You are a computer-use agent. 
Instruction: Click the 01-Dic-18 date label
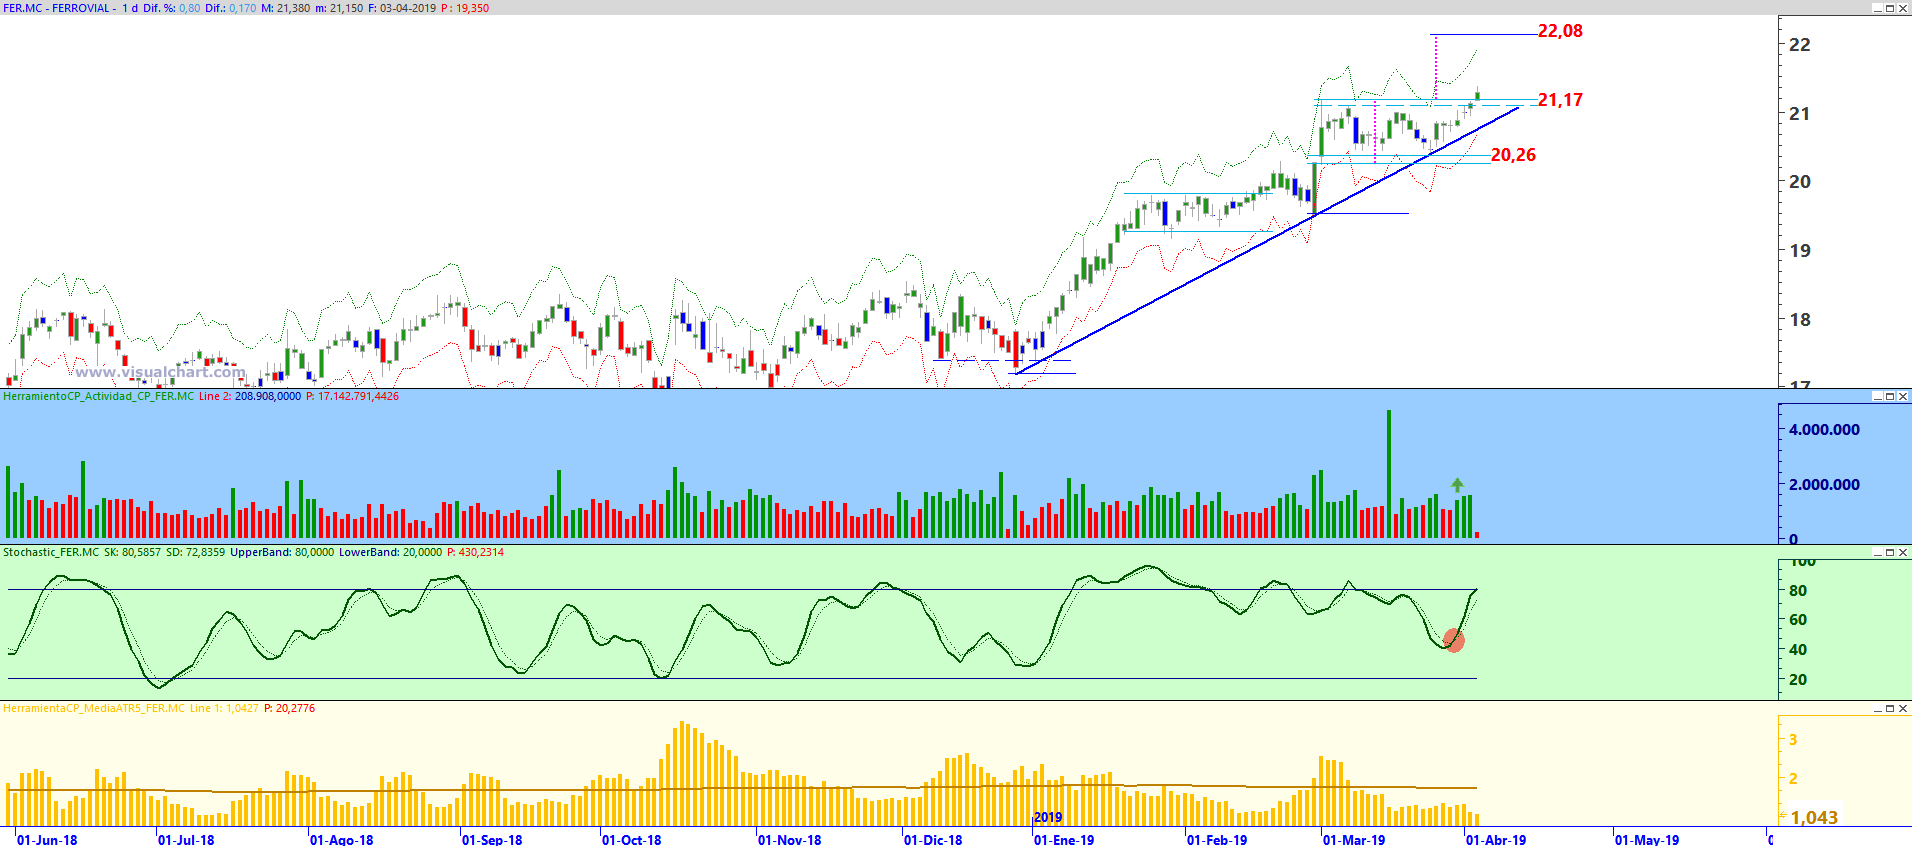(x=933, y=839)
